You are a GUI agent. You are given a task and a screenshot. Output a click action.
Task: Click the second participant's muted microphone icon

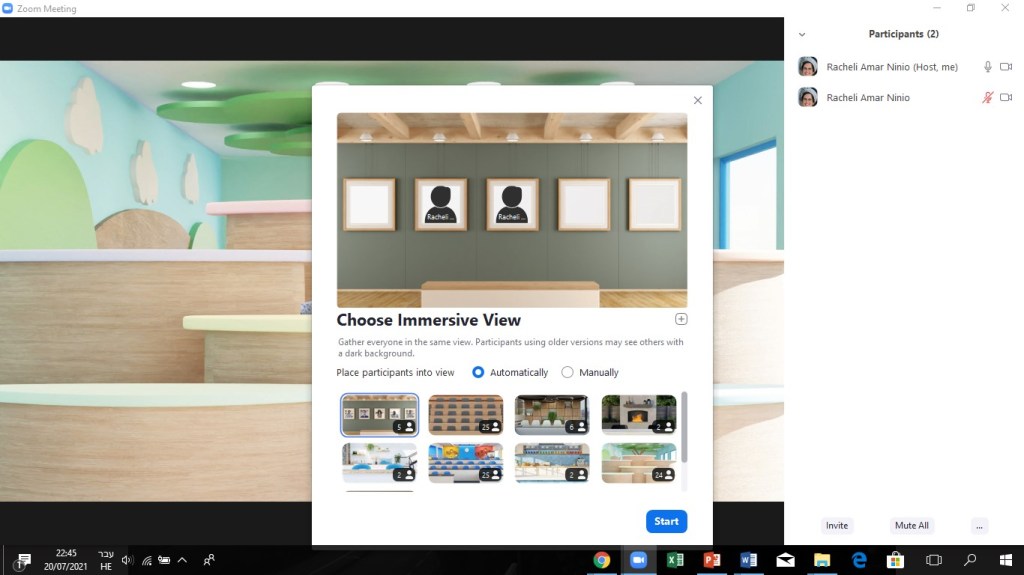point(988,98)
